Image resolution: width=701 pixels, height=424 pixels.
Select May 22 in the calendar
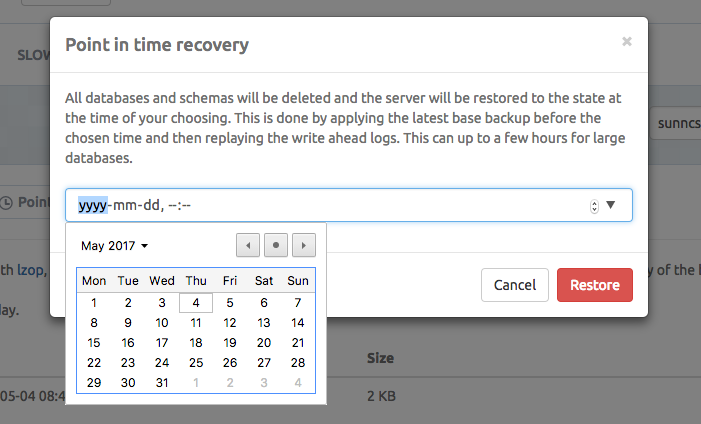[x=94, y=363]
